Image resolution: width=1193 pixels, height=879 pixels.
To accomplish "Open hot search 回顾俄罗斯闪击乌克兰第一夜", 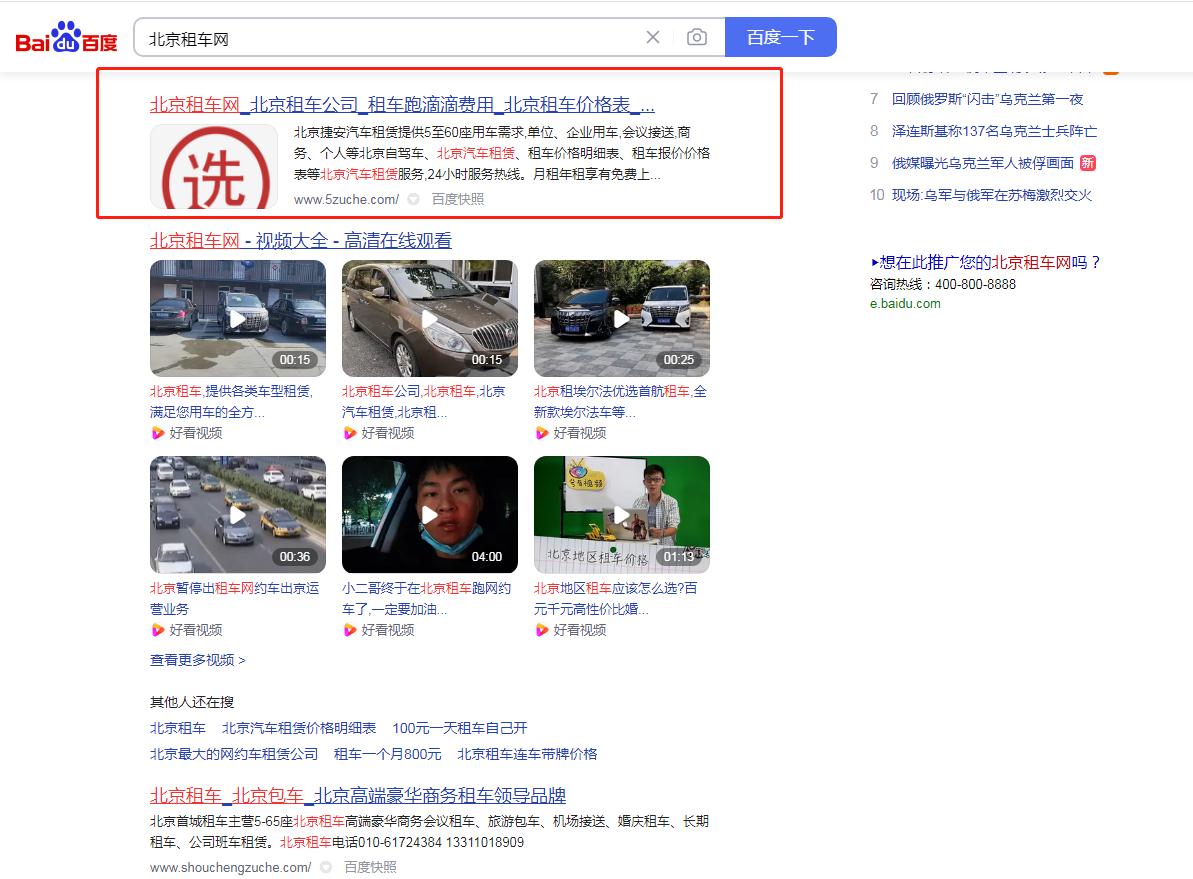I will pyautogui.click(x=987, y=99).
